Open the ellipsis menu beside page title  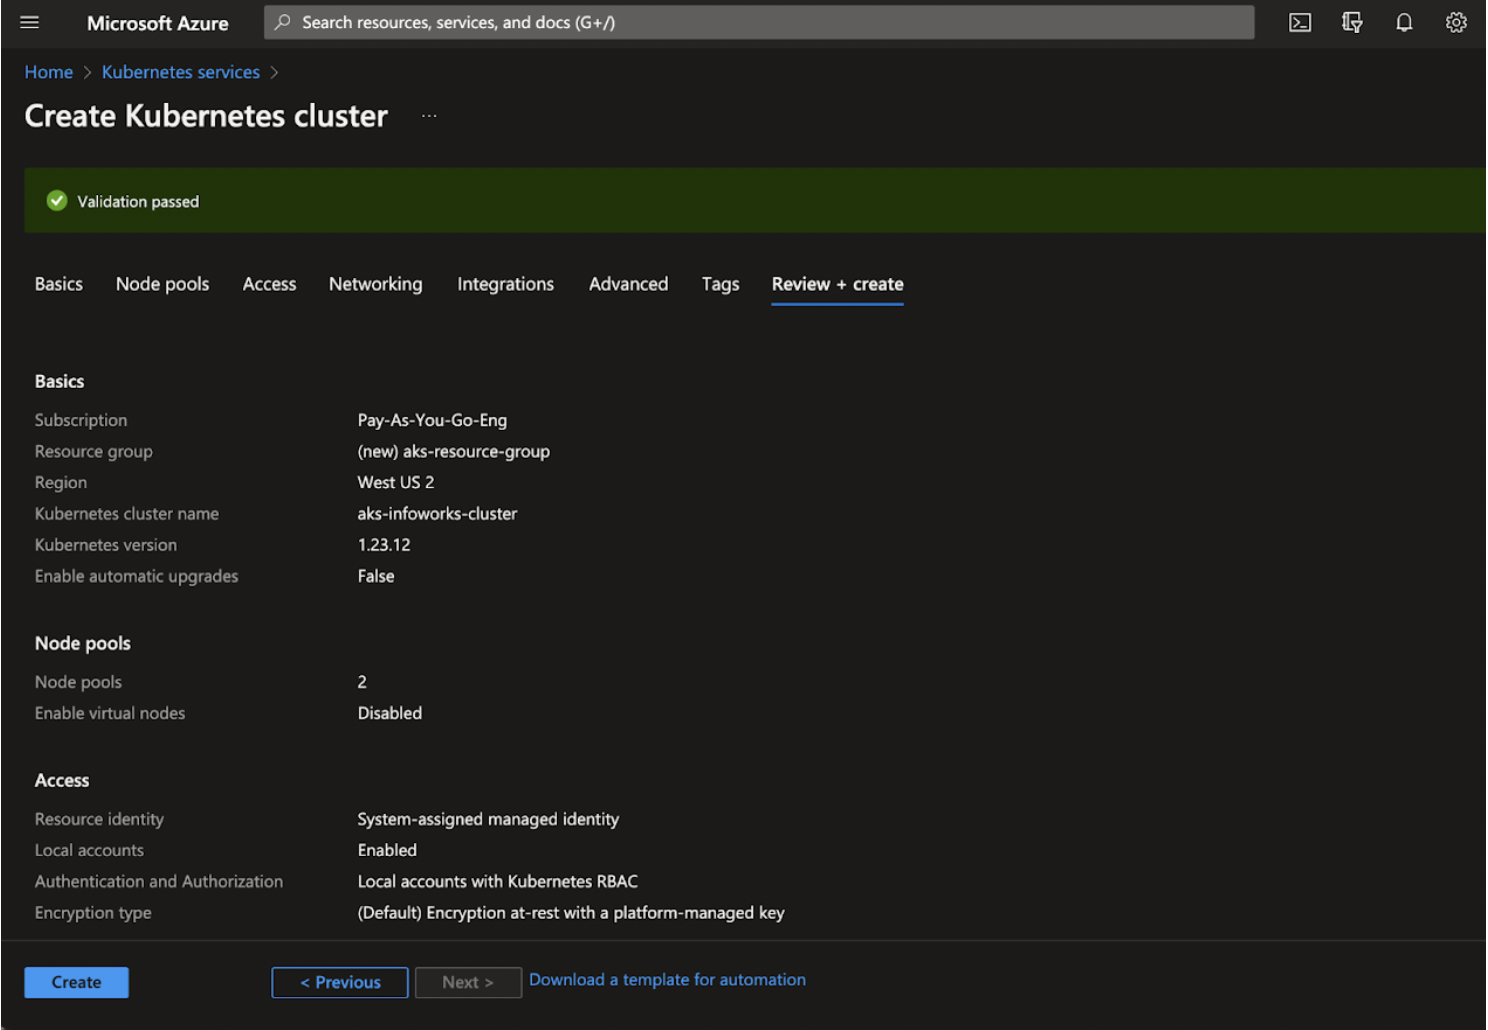point(429,116)
